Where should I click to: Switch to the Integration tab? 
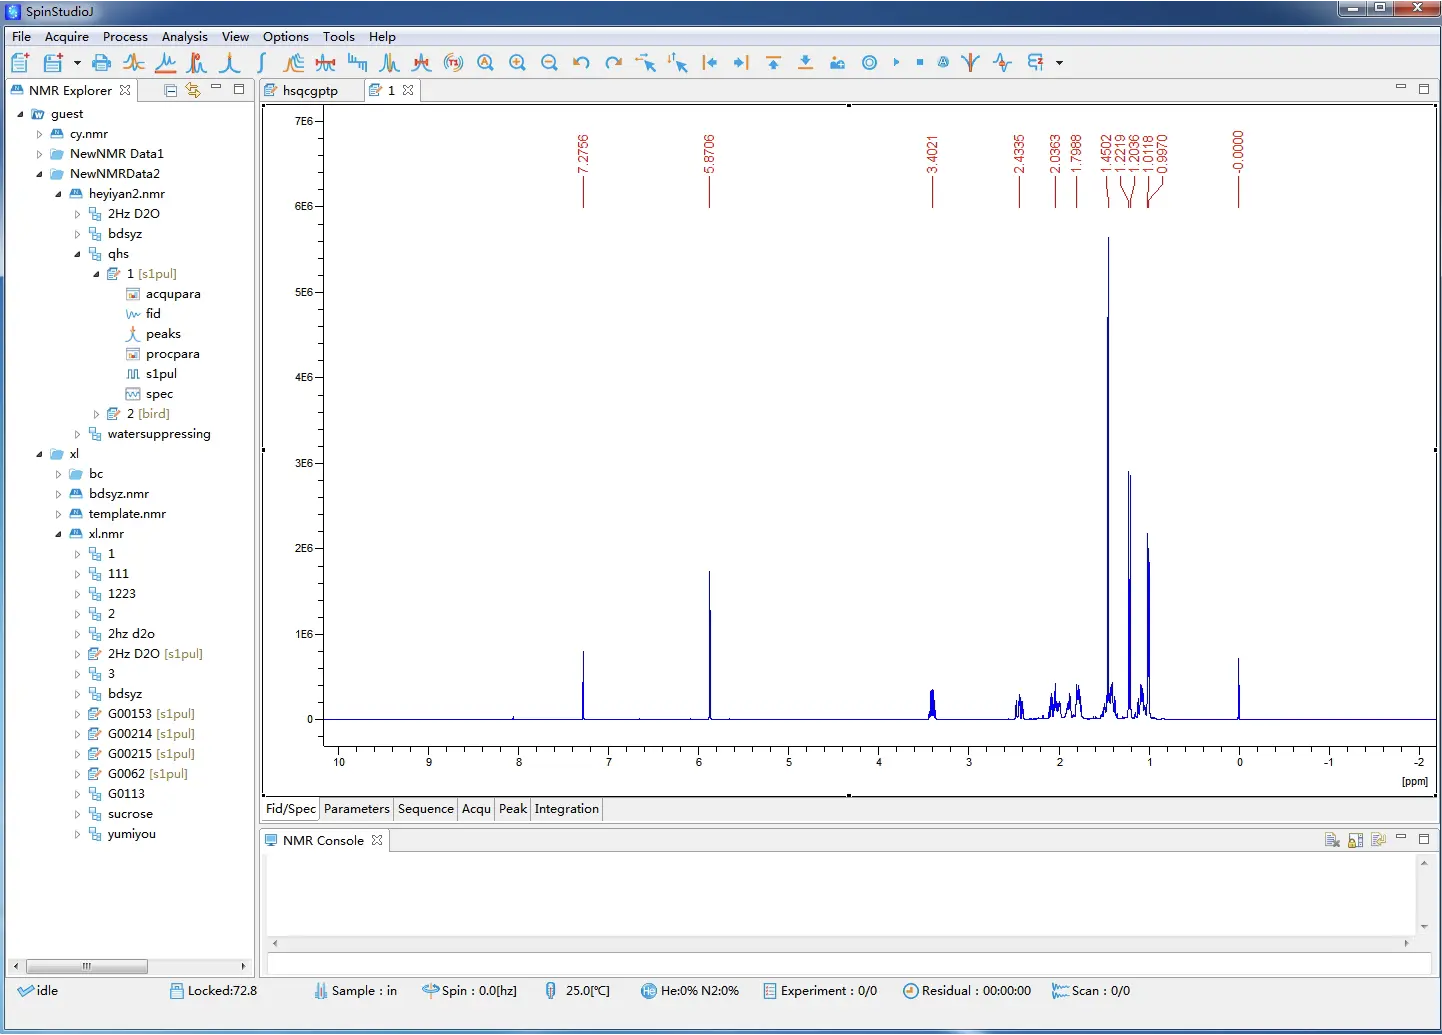tap(566, 809)
